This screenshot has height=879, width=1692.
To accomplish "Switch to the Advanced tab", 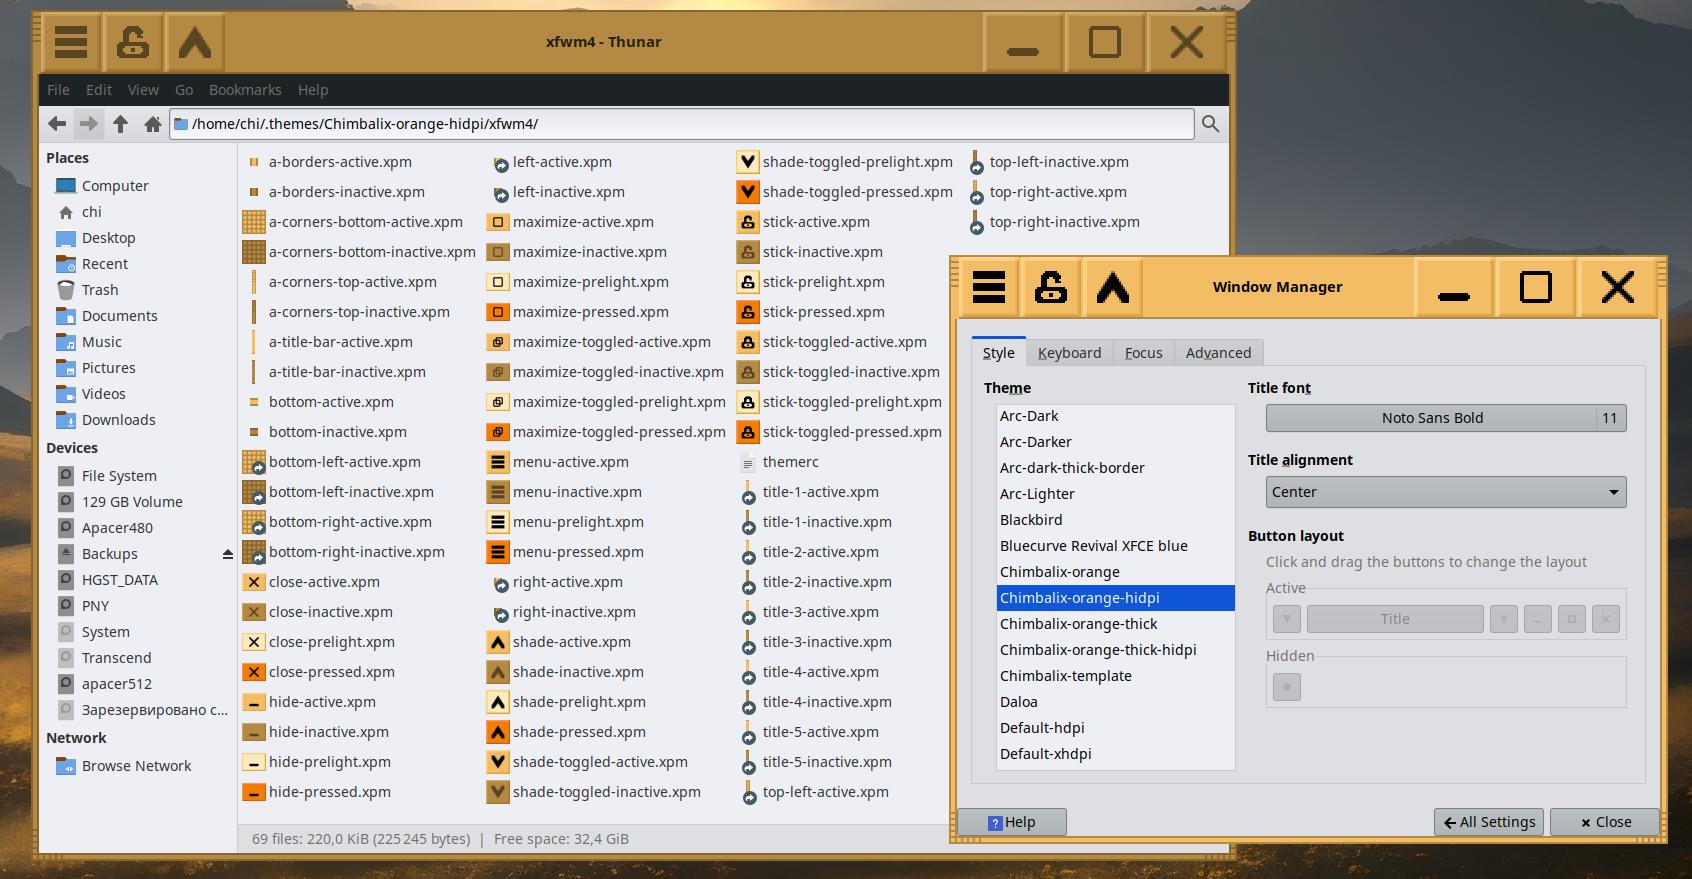I will (x=1218, y=353).
